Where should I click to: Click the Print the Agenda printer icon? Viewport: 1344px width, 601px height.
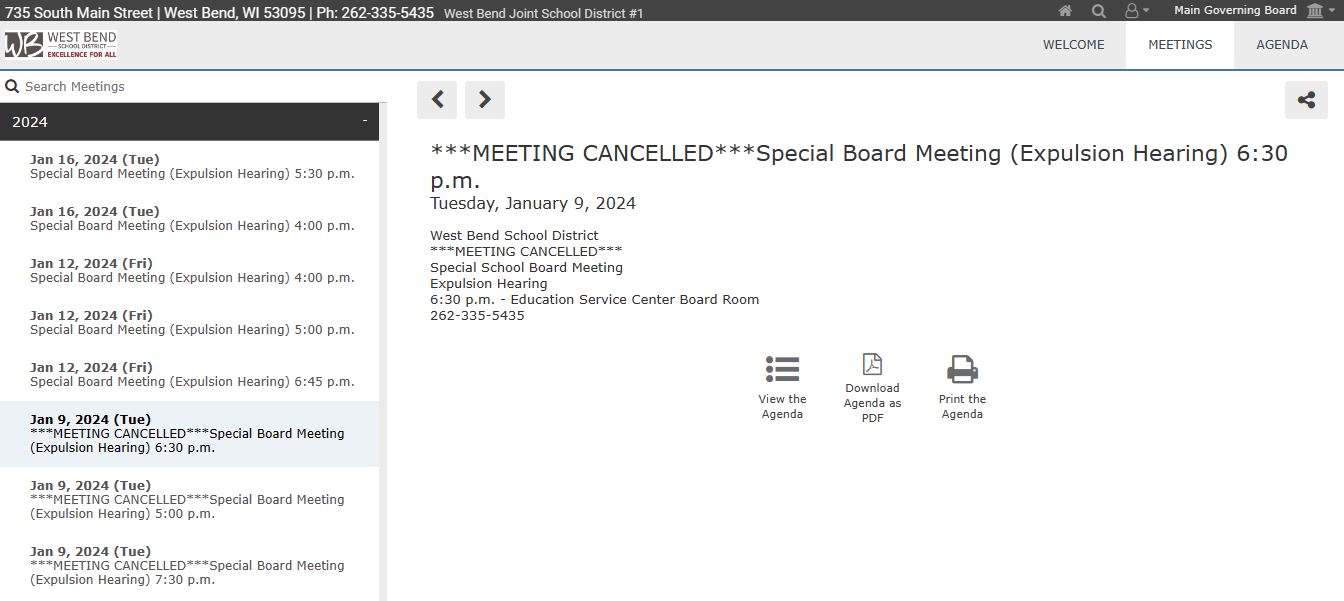pos(962,369)
